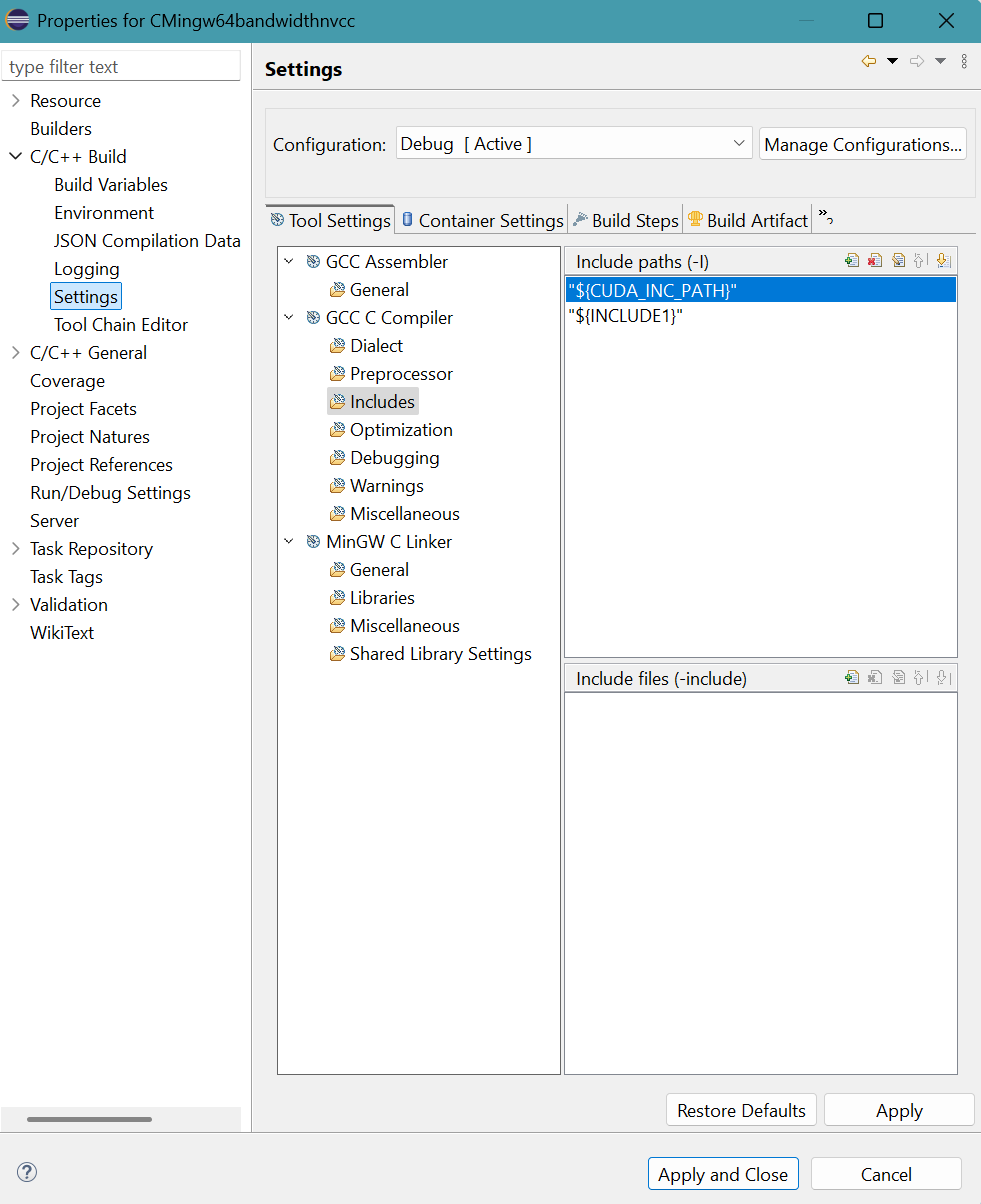Delete selected include path with Delete icon
The height and width of the screenshot is (1204, 981).
tap(875, 261)
